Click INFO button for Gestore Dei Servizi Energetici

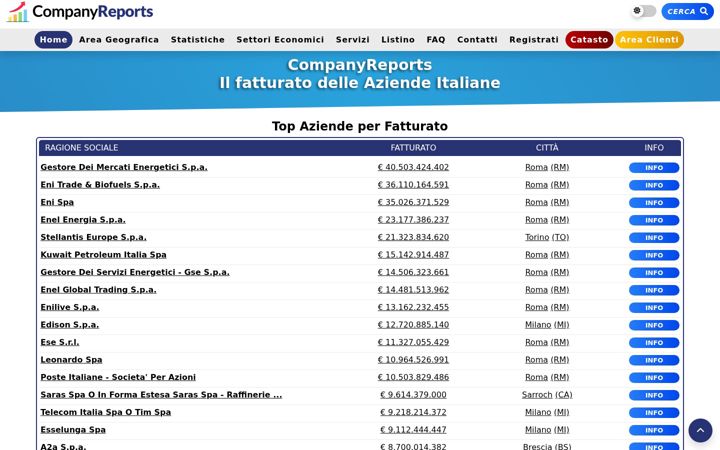(x=654, y=272)
